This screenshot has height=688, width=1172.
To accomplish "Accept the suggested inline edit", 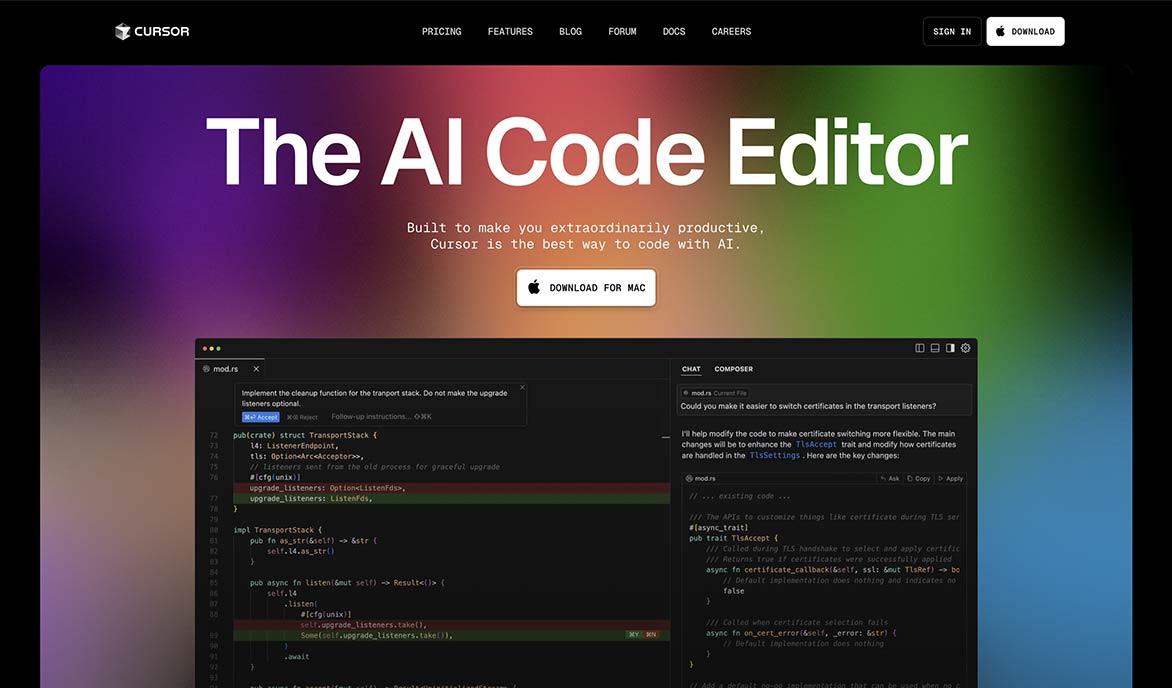I will click(x=260, y=417).
